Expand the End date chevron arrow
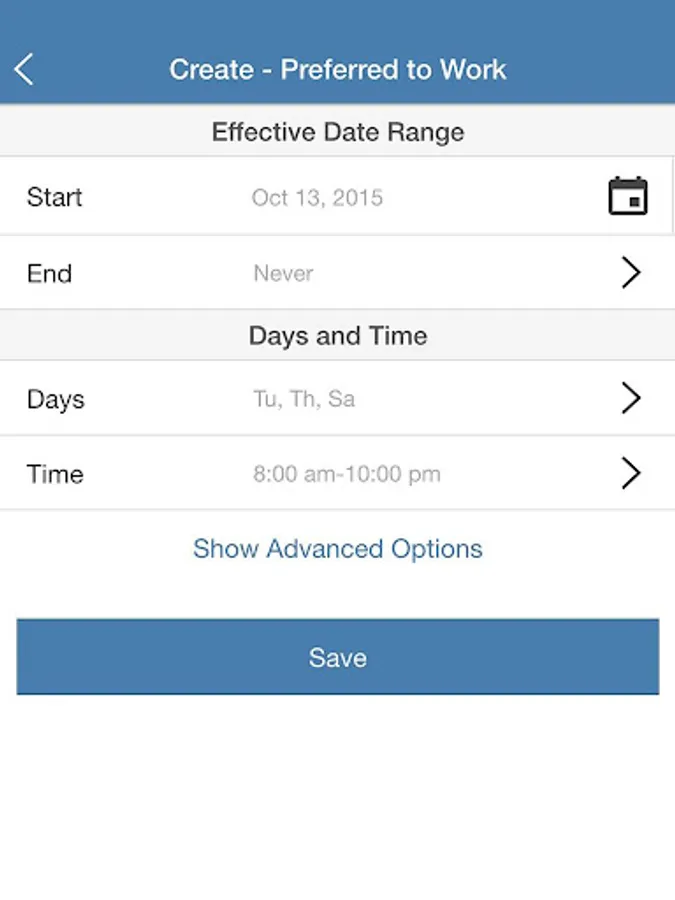The image size is (675, 900). tap(631, 273)
